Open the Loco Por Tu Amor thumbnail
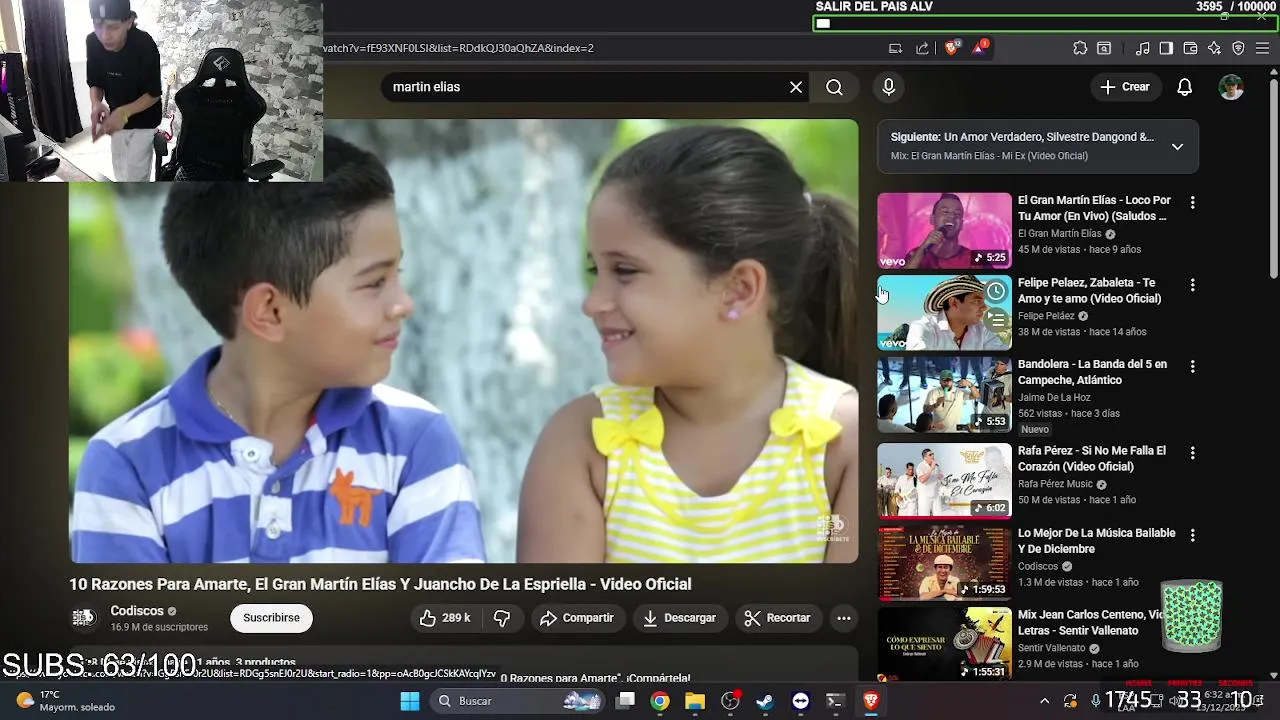Viewport: 1280px width, 720px height. coord(944,230)
